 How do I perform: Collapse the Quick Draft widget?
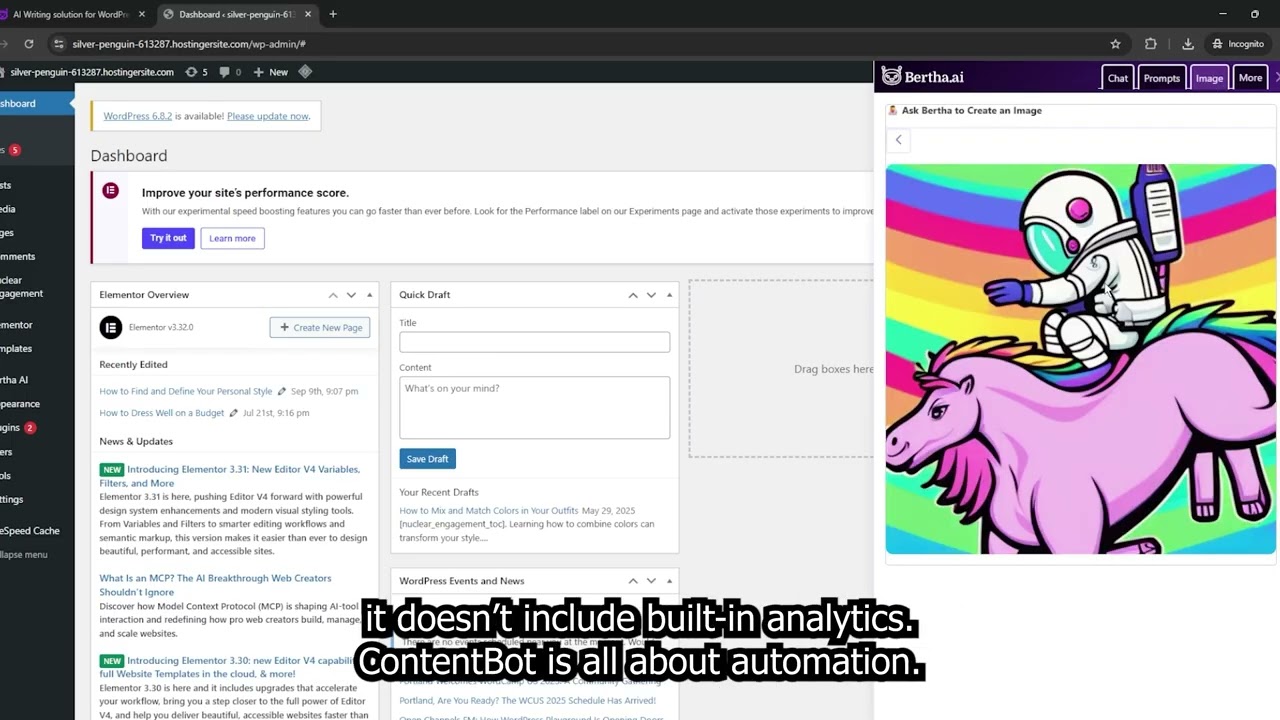tap(669, 295)
